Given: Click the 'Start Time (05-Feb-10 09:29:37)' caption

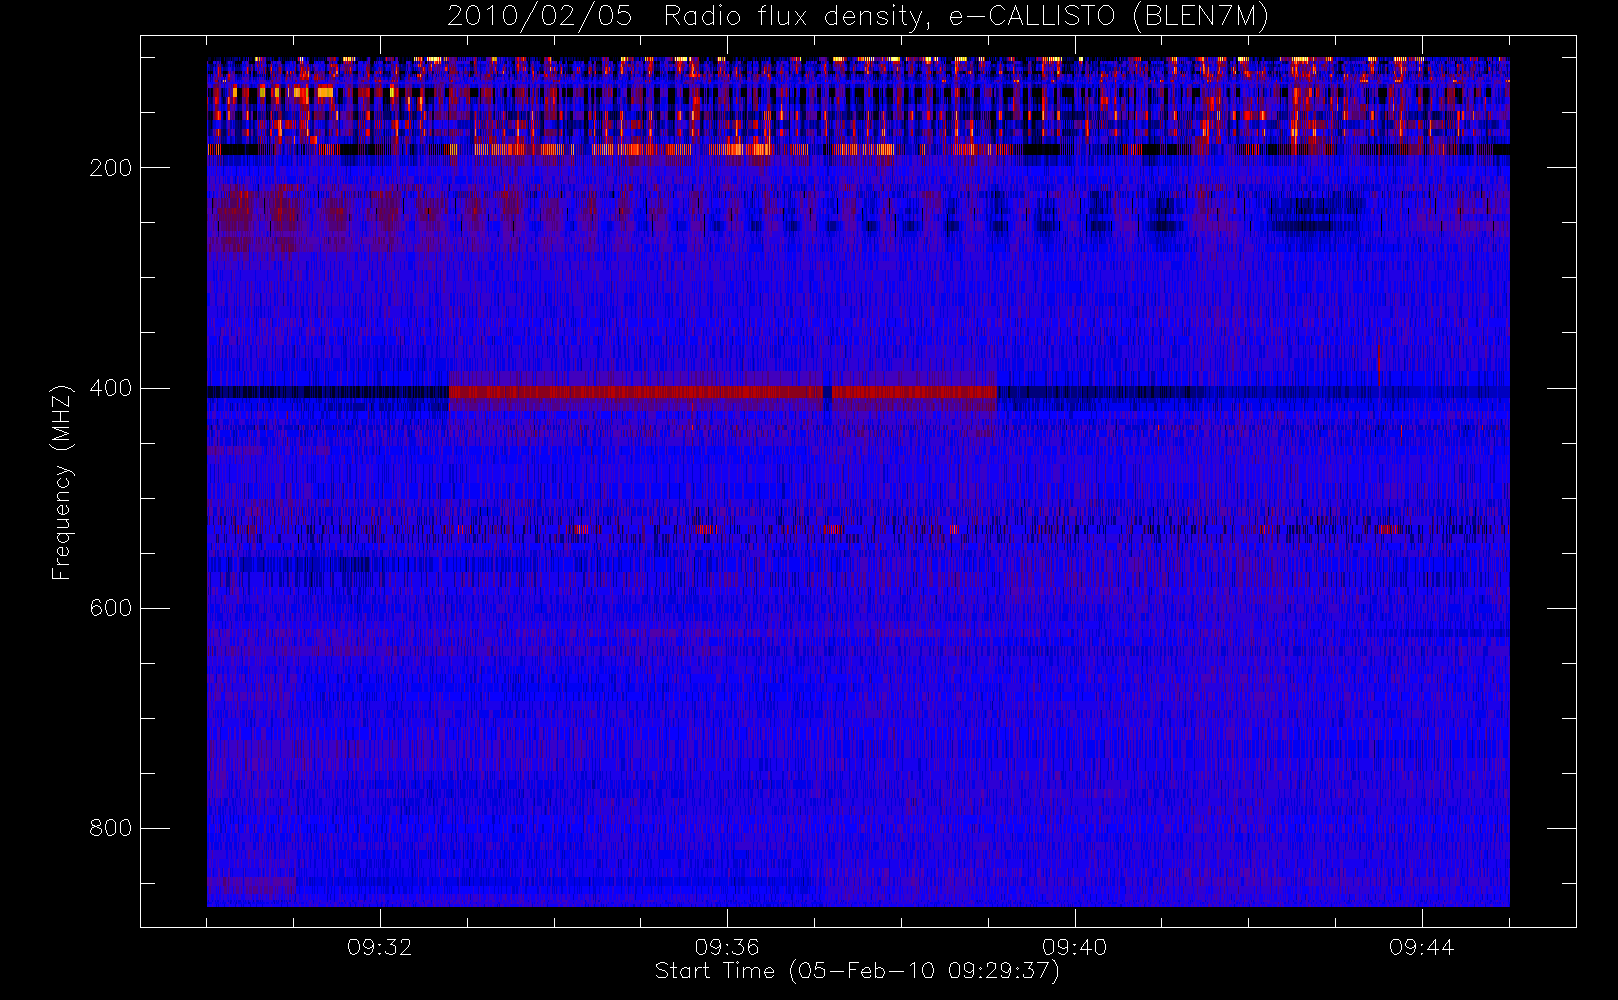Looking at the screenshot, I should (857, 971).
